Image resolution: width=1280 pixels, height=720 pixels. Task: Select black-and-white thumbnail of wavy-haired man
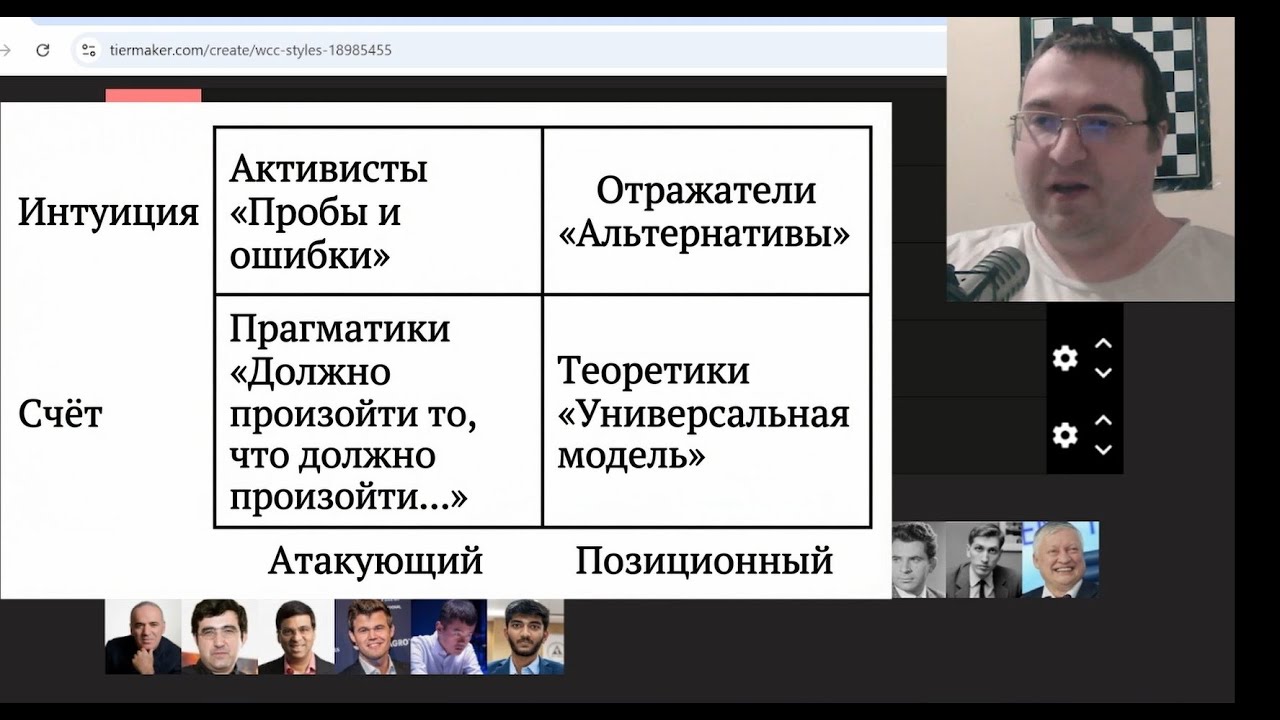(x=918, y=560)
